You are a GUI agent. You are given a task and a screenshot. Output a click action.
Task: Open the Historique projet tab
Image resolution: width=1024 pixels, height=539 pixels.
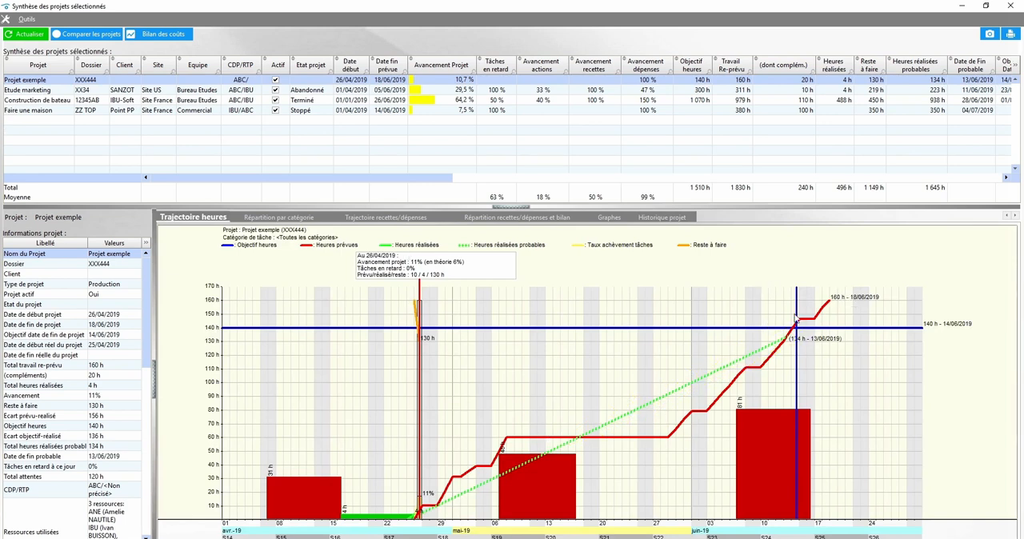click(662, 217)
